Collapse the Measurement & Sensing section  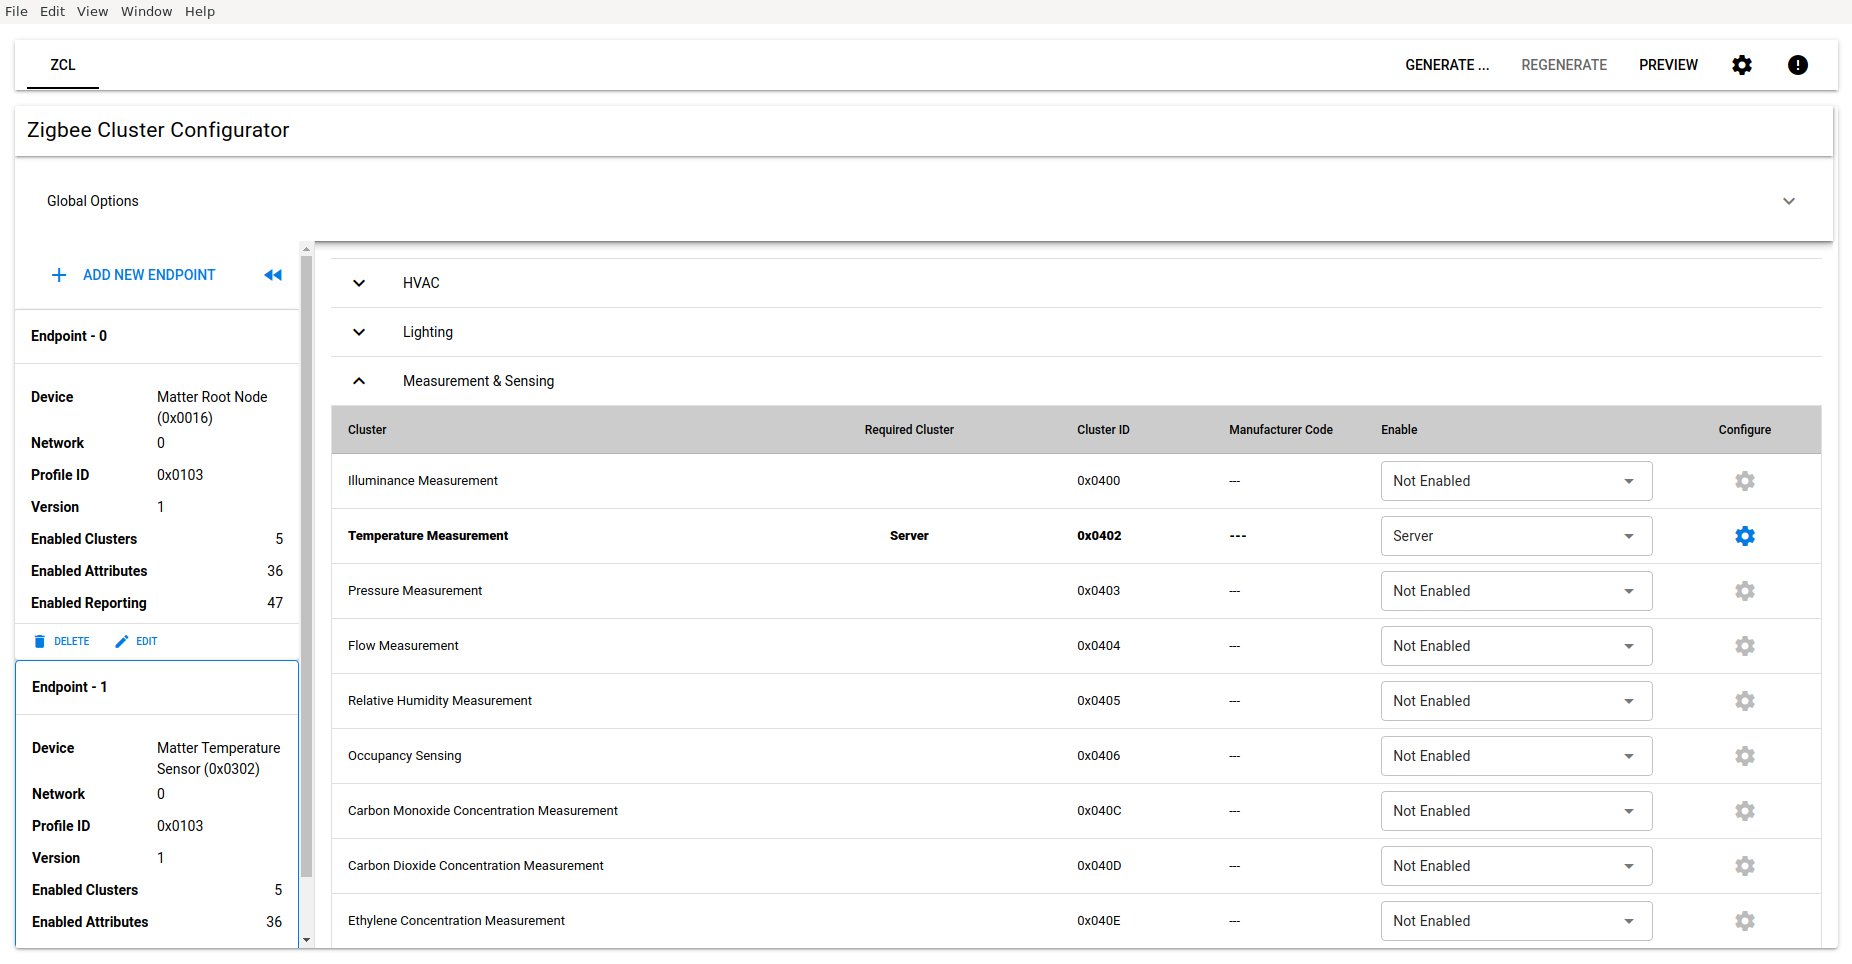tap(359, 381)
